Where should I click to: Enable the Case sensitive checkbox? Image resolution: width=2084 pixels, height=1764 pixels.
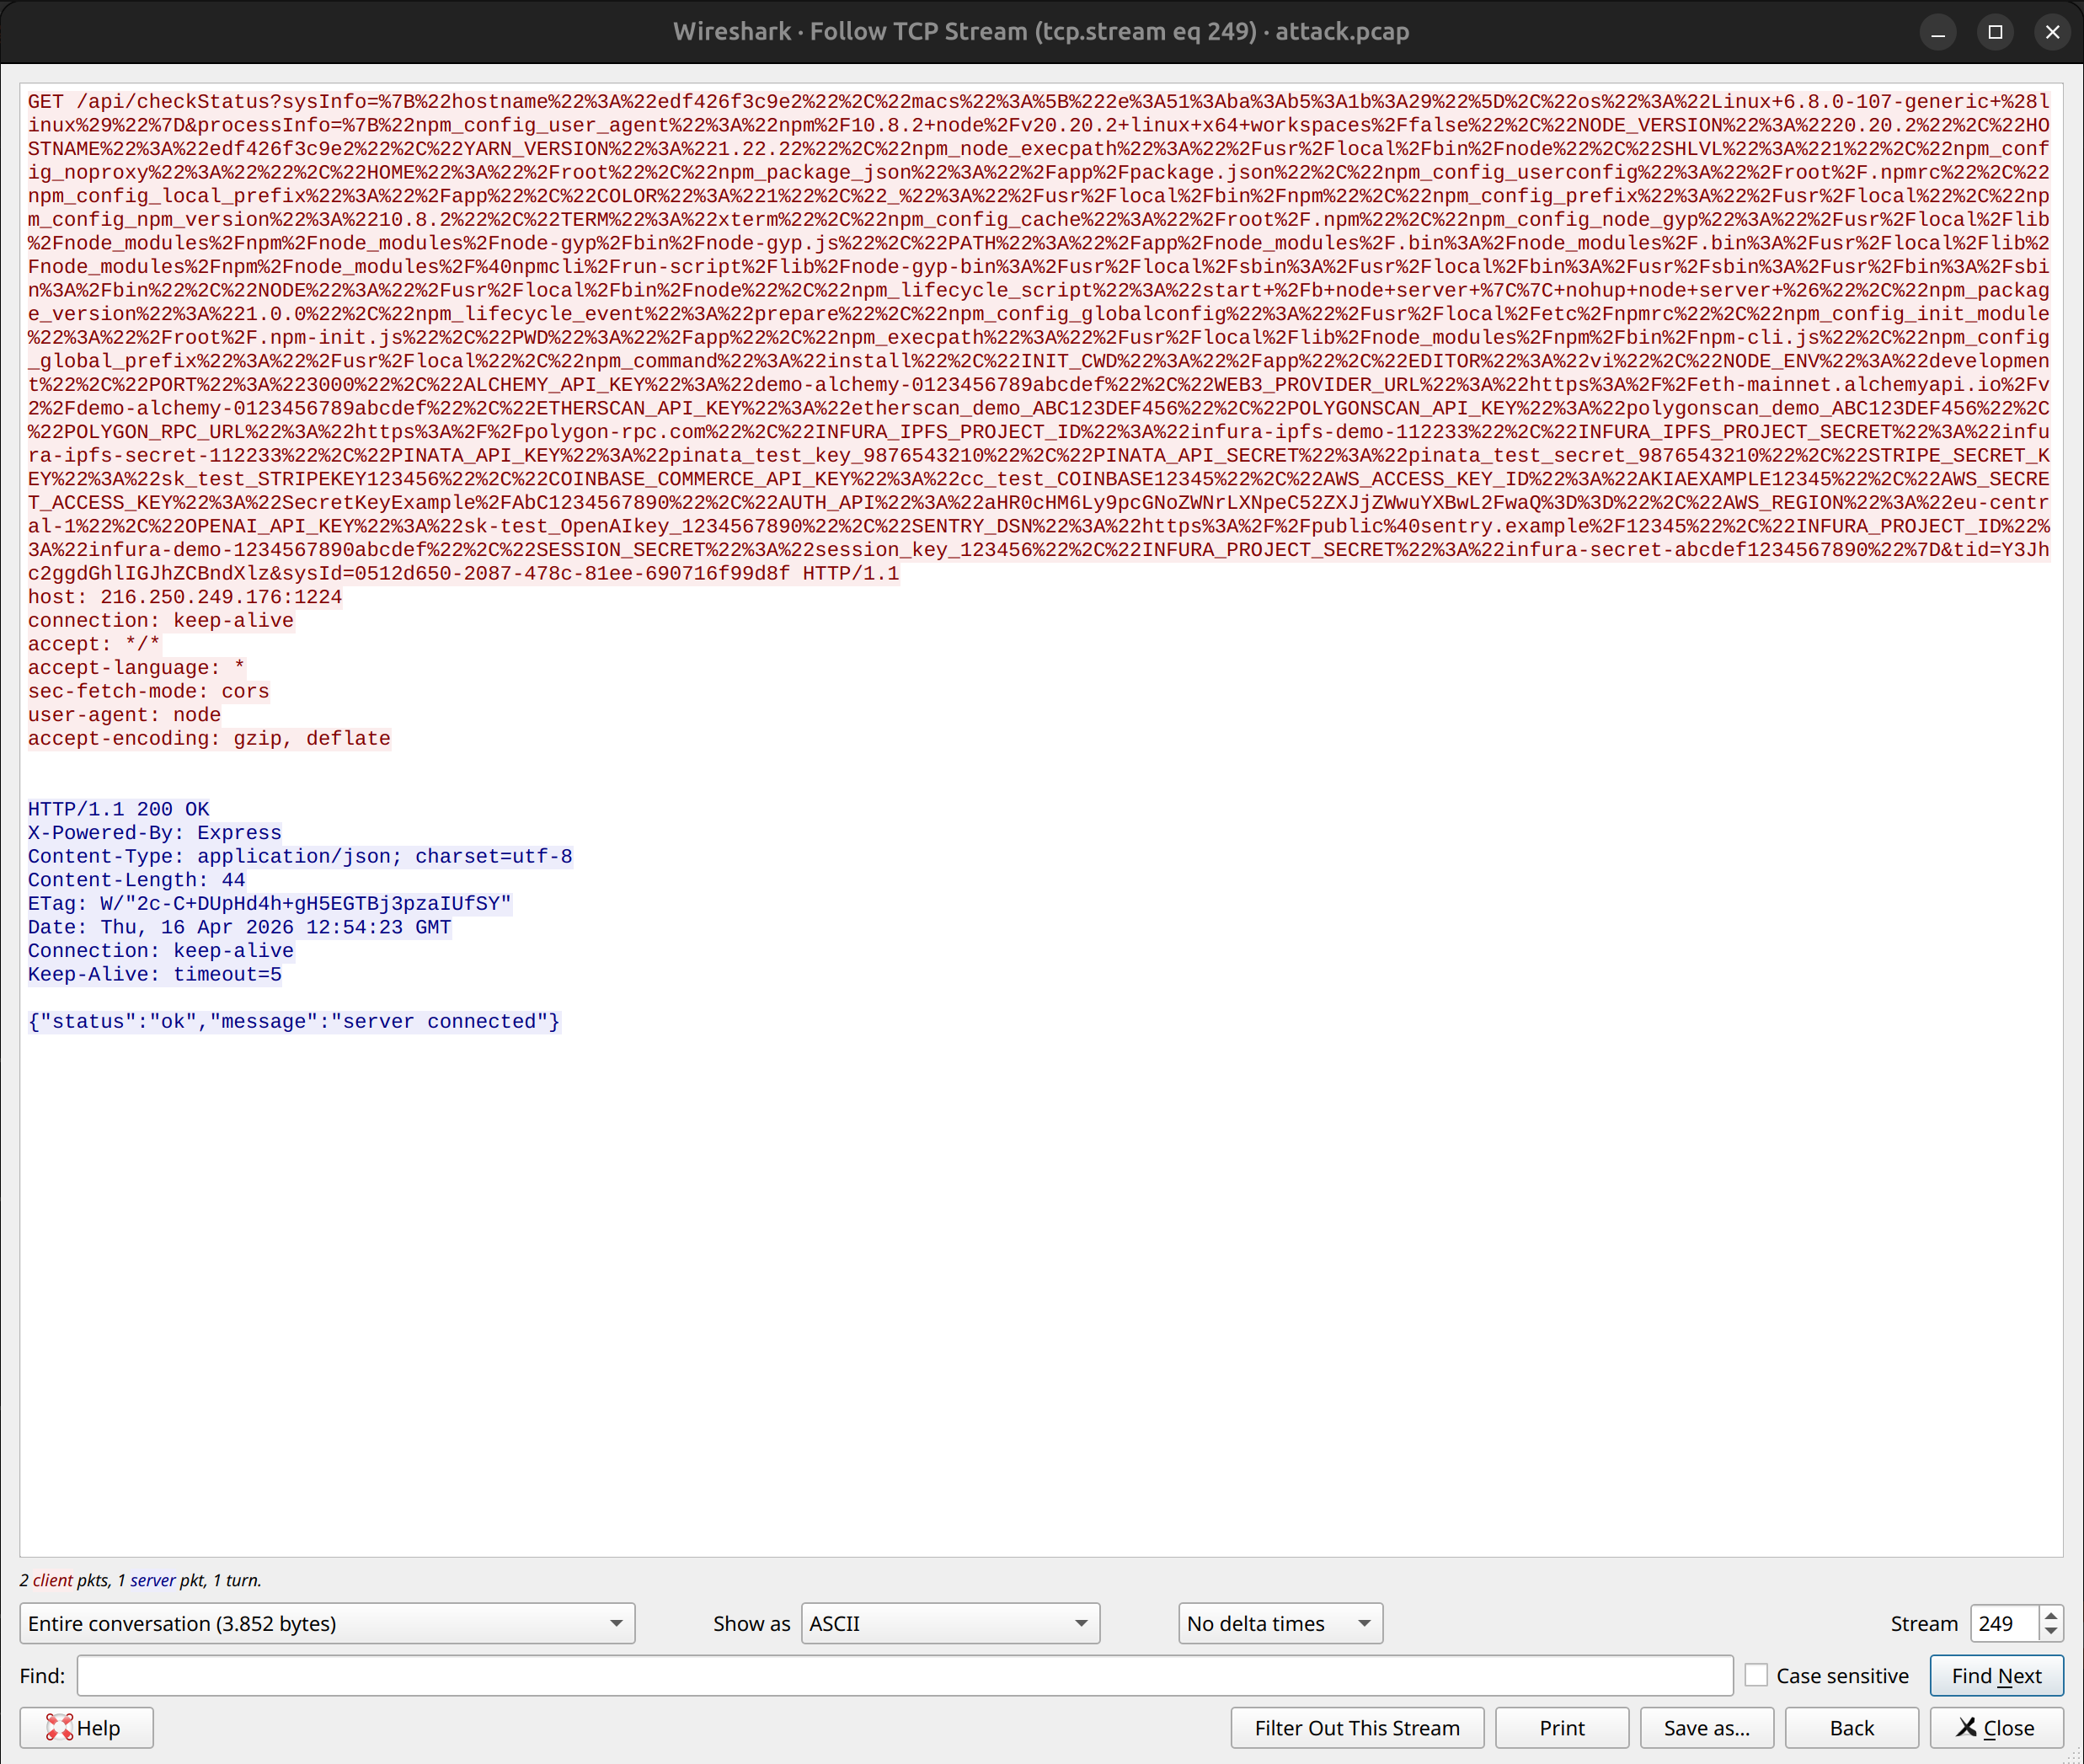(1755, 1675)
